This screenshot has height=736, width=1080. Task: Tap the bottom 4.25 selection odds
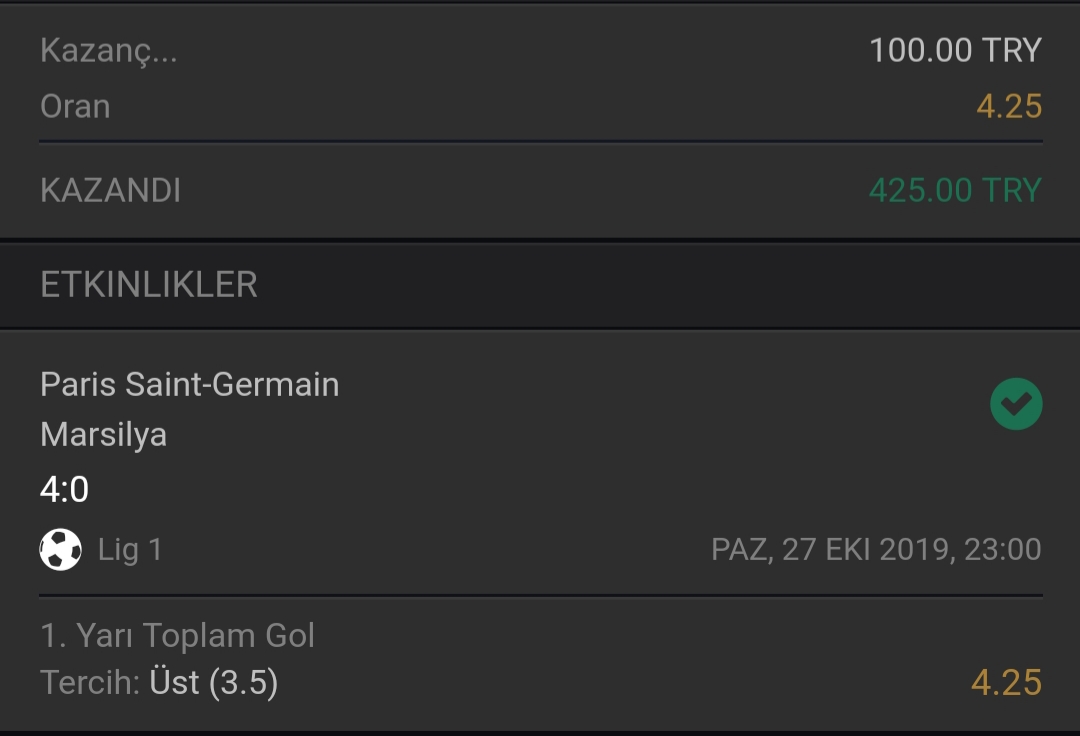coord(1006,683)
